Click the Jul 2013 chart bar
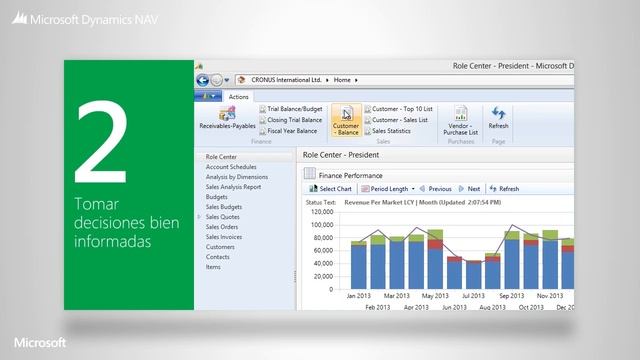Viewport: 640px width, 360px height. [473, 275]
